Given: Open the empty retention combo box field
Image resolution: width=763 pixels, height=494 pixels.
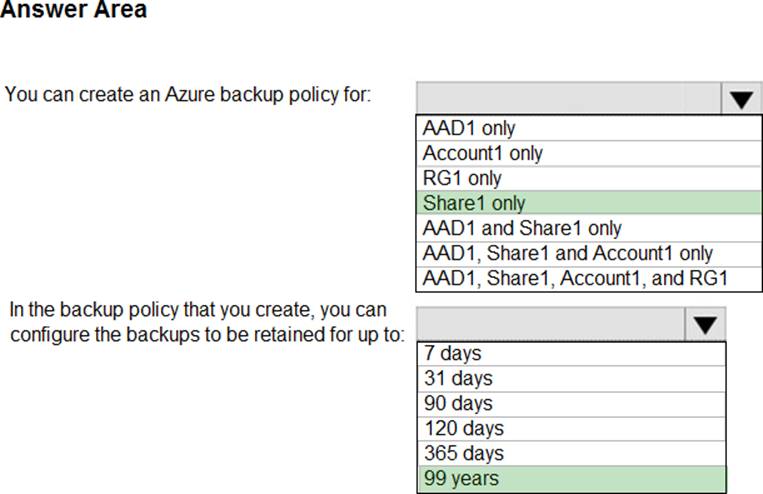Looking at the screenshot, I should pos(549,324).
